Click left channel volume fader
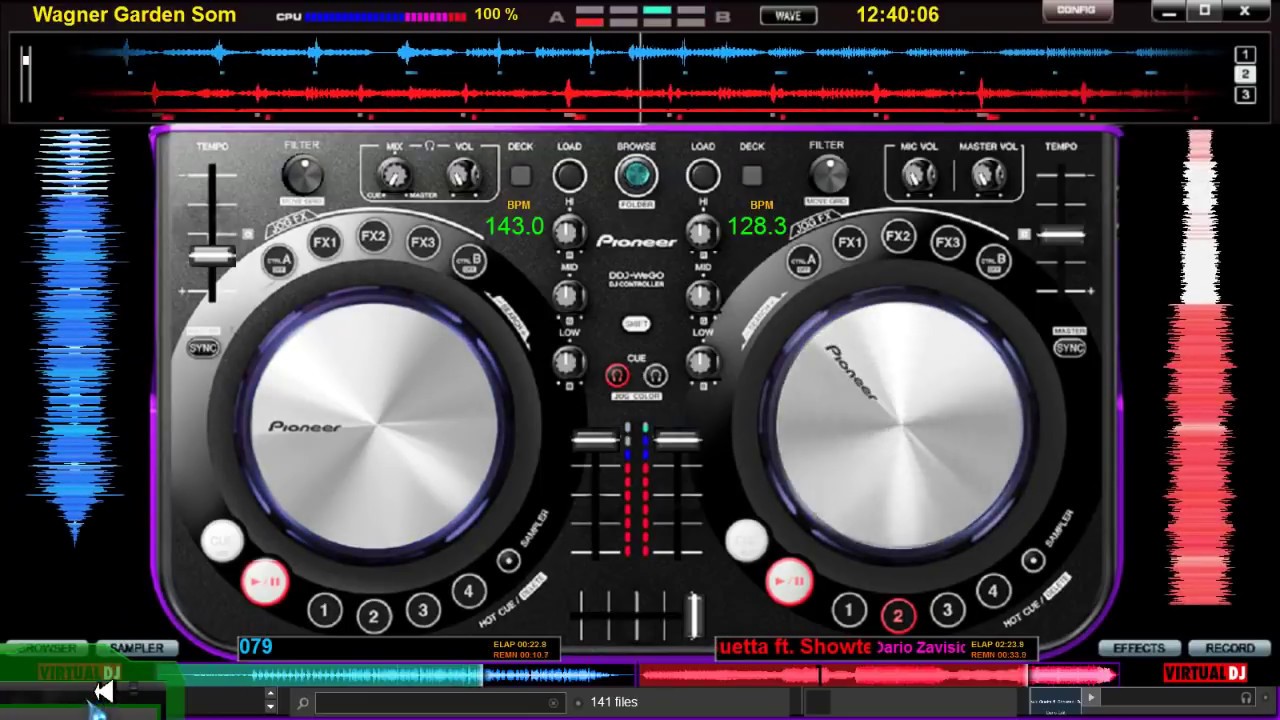Image resolution: width=1280 pixels, height=720 pixels. point(595,439)
